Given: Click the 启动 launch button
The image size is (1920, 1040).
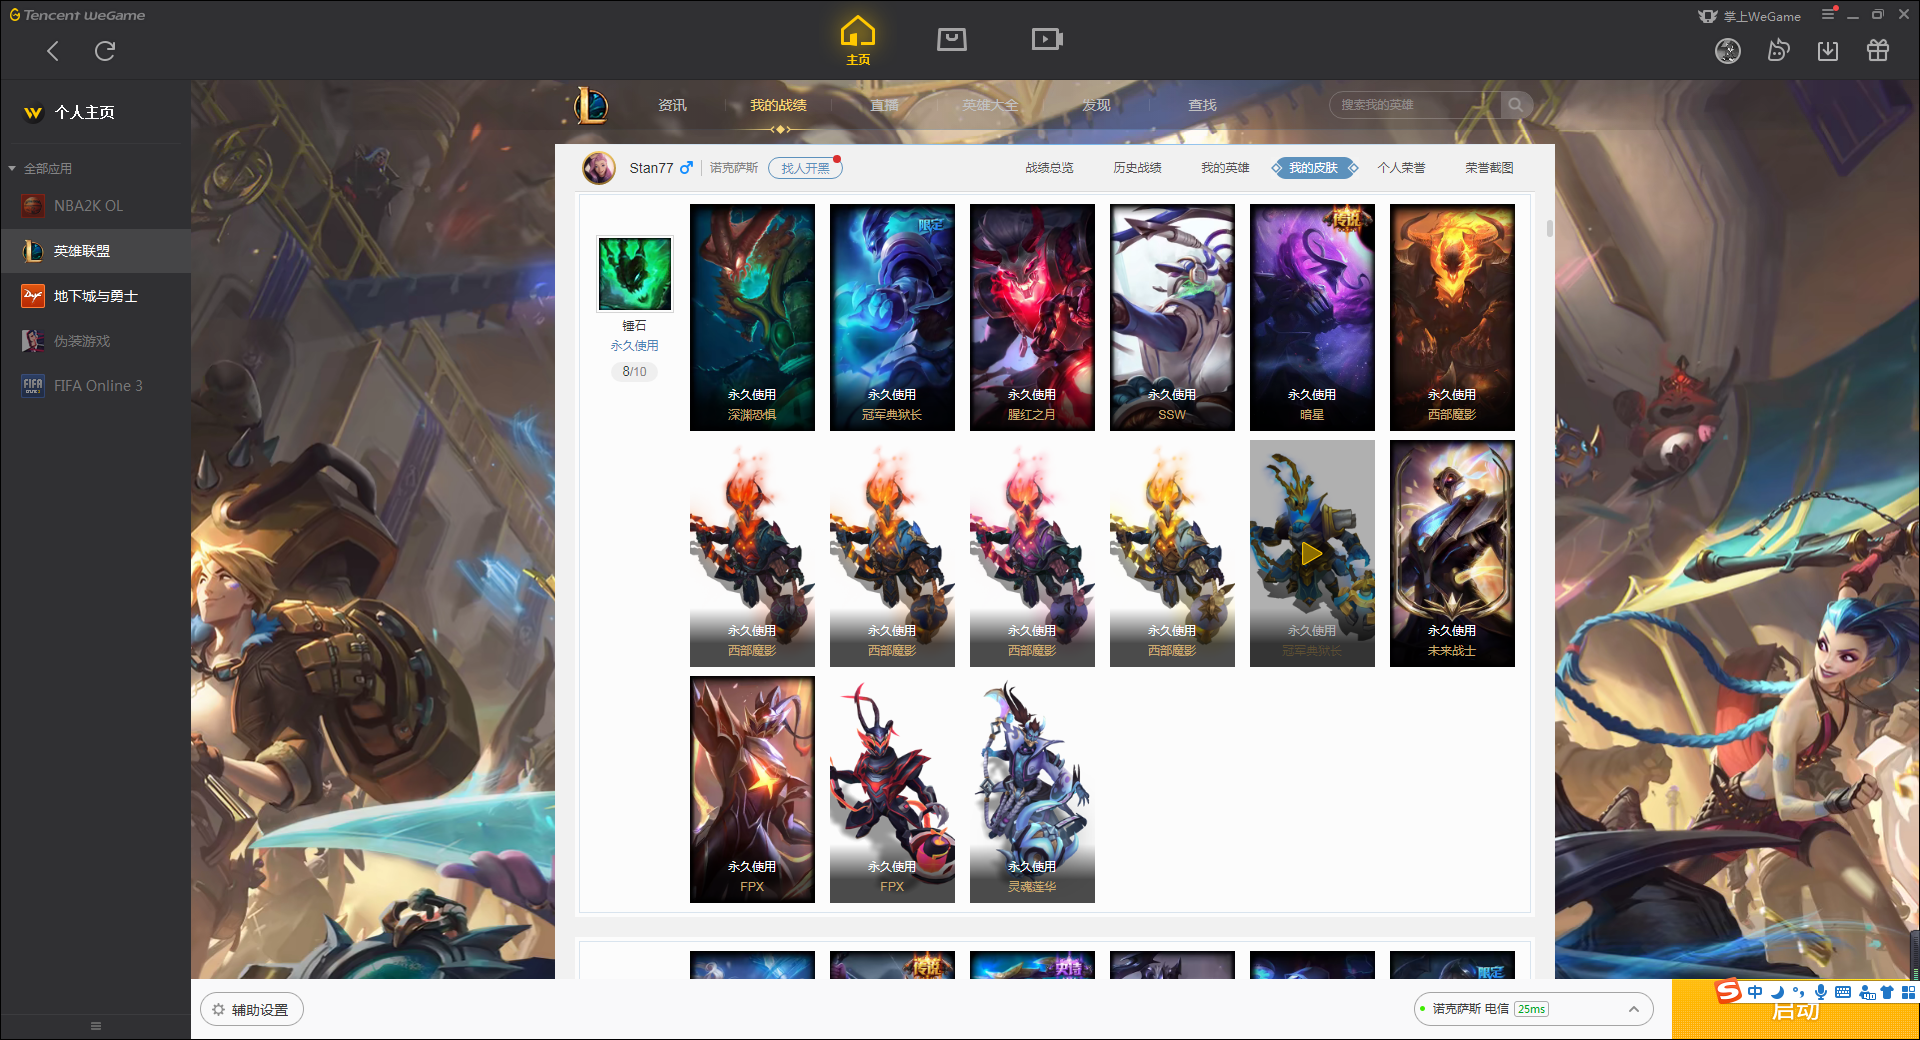Looking at the screenshot, I should (1795, 1010).
